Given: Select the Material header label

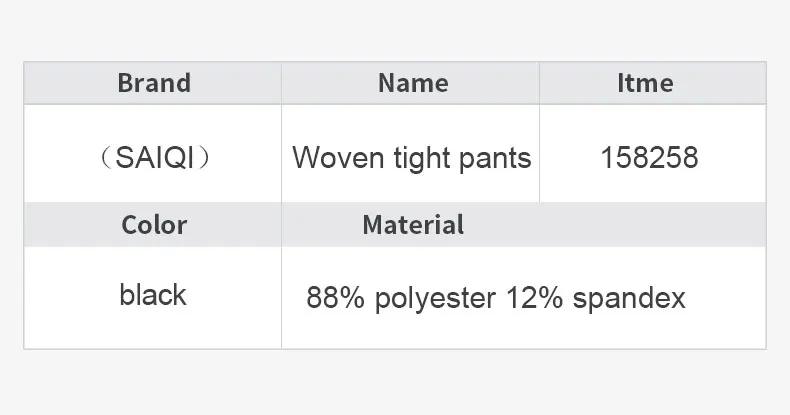Looking at the screenshot, I should point(413,225).
